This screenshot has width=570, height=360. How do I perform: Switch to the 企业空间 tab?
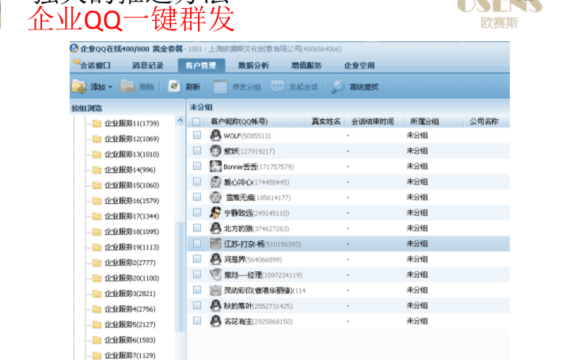point(359,65)
